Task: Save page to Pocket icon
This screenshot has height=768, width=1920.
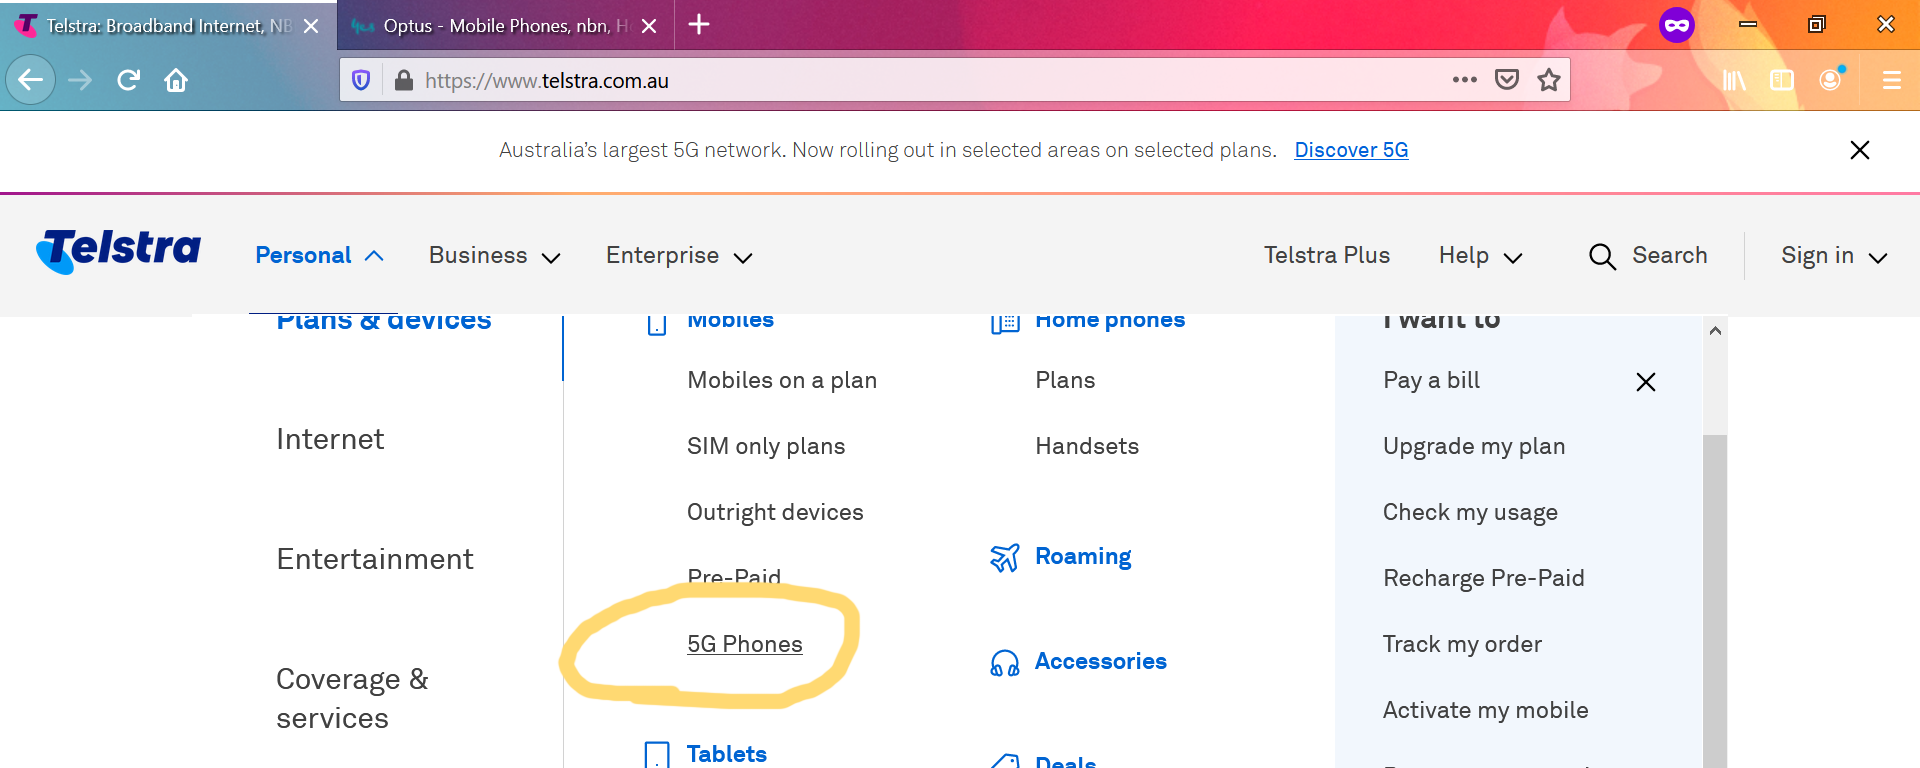Action: [x=1507, y=80]
